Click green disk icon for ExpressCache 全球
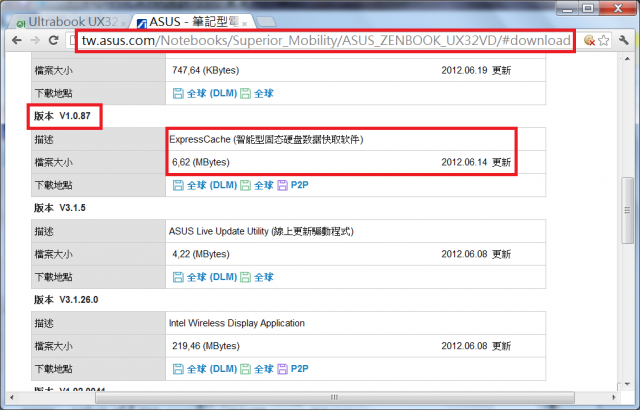 pyautogui.click(x=245, y=185)
